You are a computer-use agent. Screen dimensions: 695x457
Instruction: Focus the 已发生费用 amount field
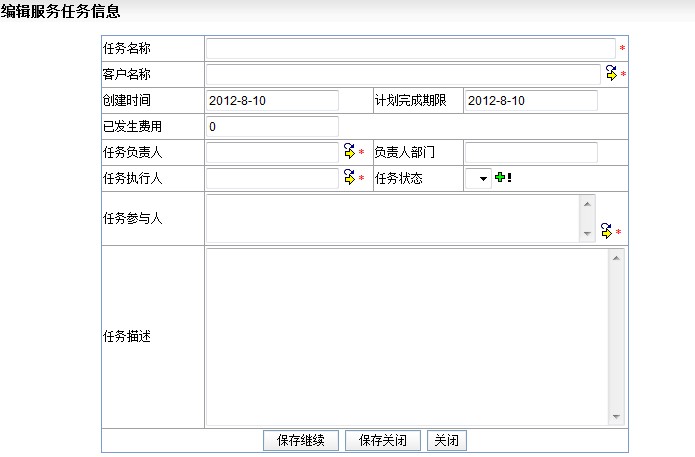pos(272,126)
